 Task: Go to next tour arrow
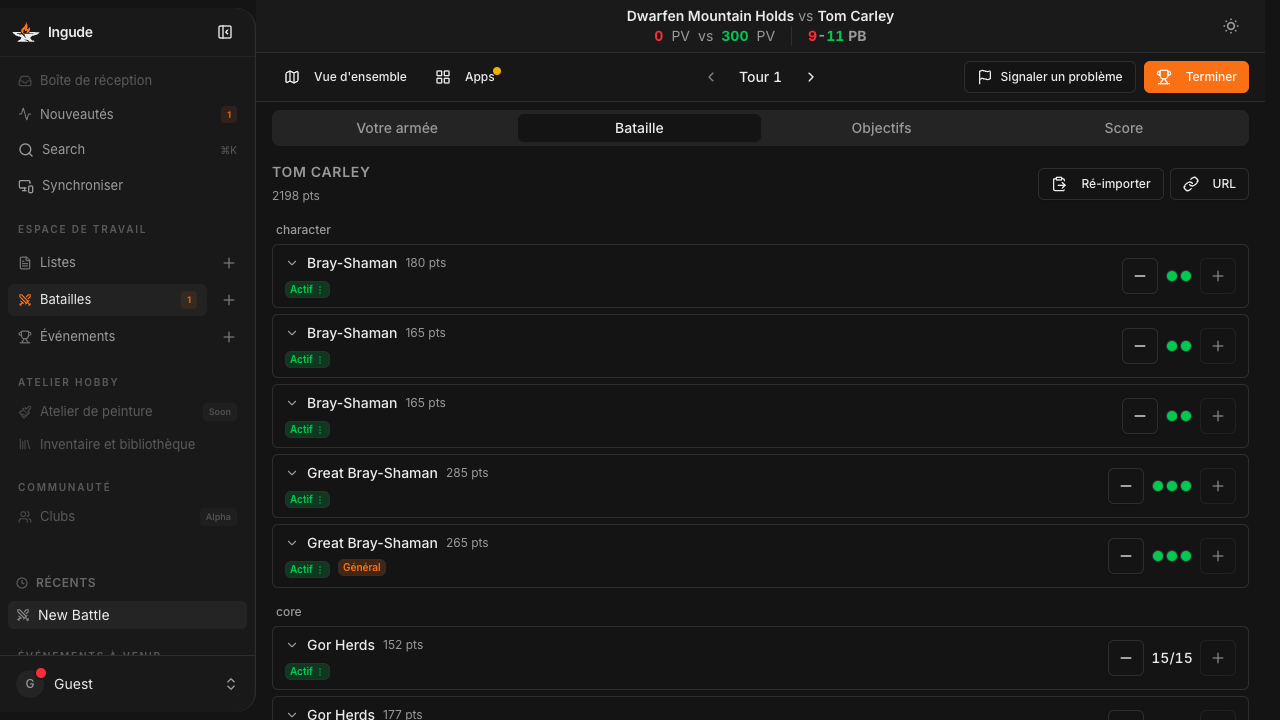(x=811, y=77)
